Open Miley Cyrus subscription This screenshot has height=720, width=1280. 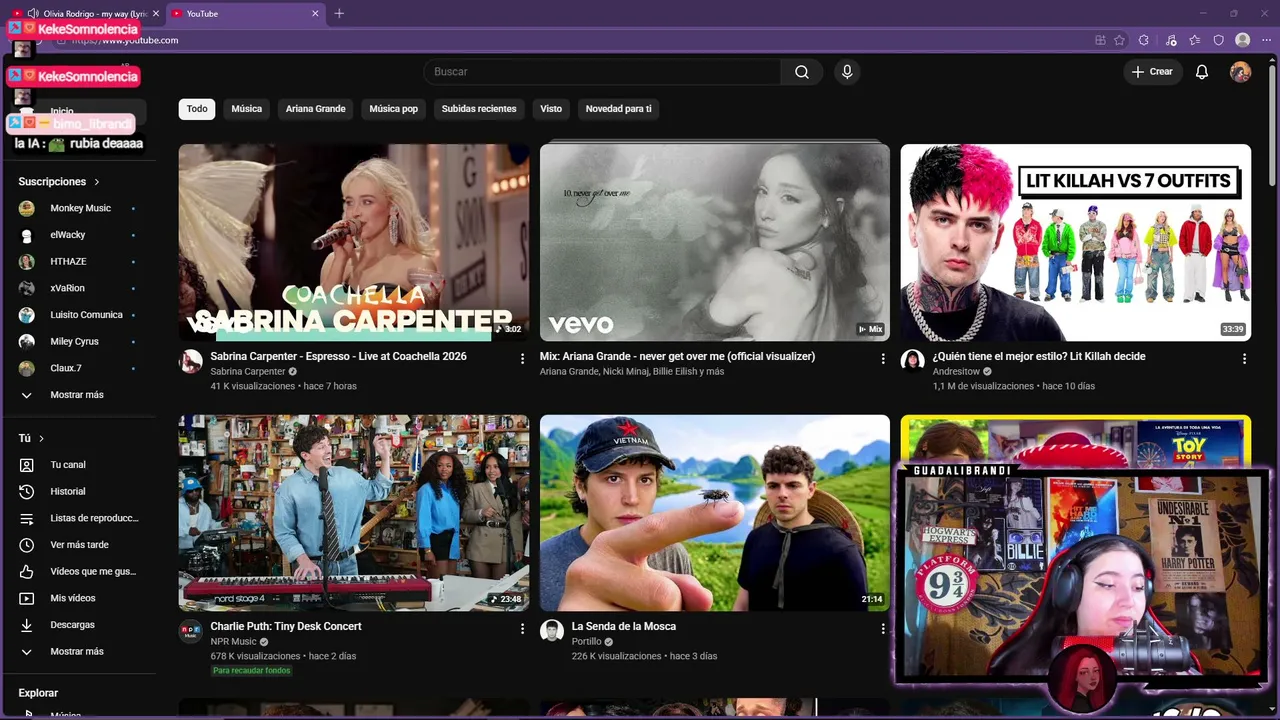[78, 342]
